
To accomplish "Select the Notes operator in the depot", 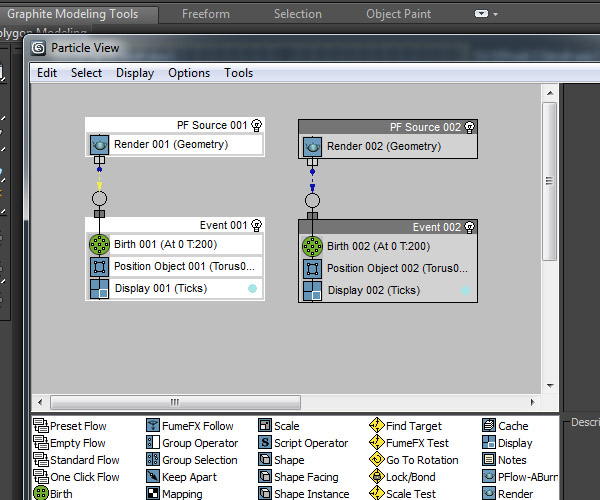I will click(x=505, y=460).
